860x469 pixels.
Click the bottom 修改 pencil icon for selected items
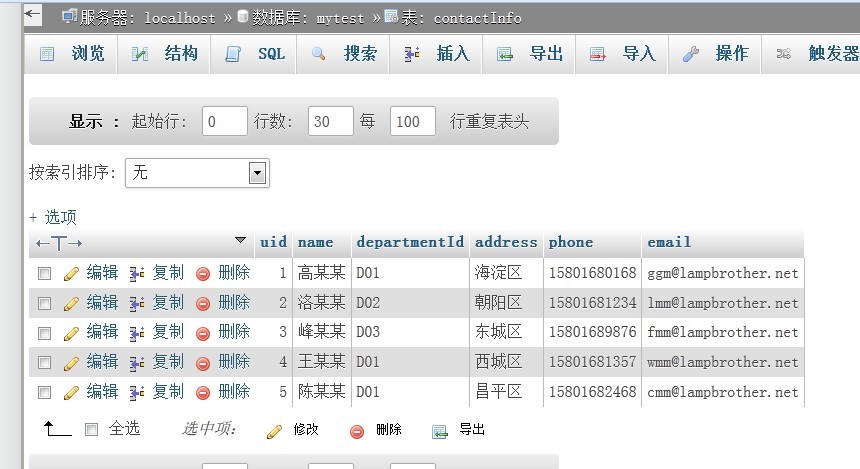click(274, 431)
